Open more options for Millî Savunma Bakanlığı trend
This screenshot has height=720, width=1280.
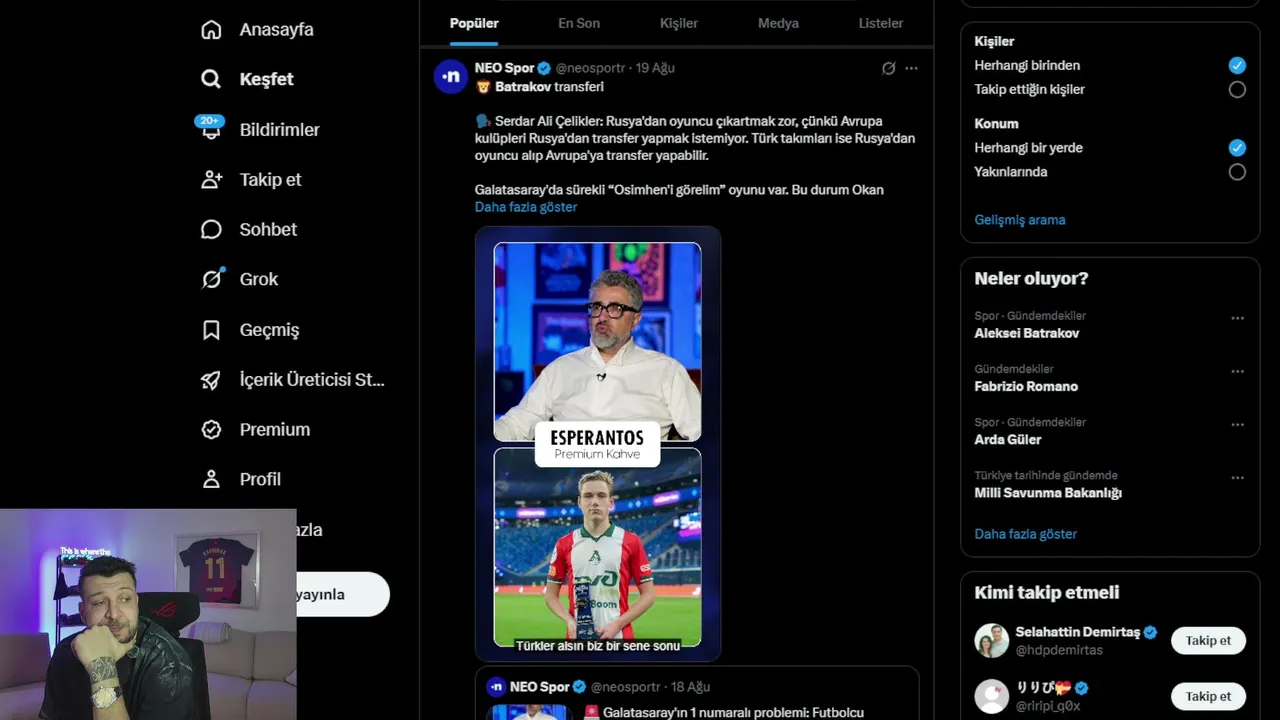1237,477
